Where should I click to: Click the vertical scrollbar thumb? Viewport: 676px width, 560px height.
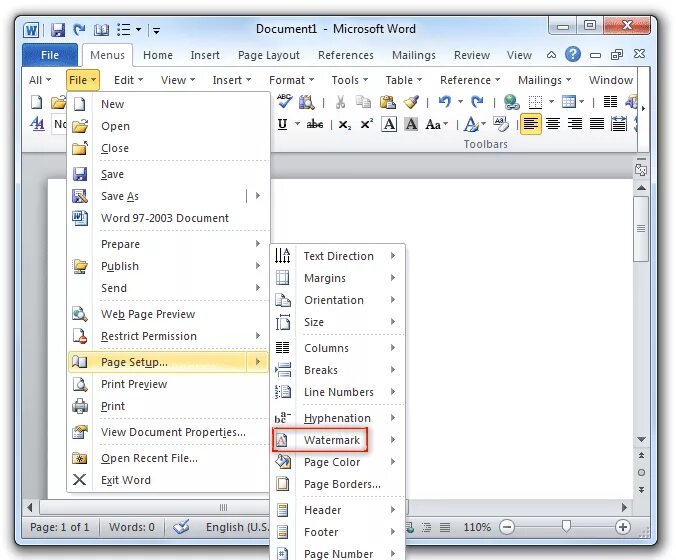641,229
